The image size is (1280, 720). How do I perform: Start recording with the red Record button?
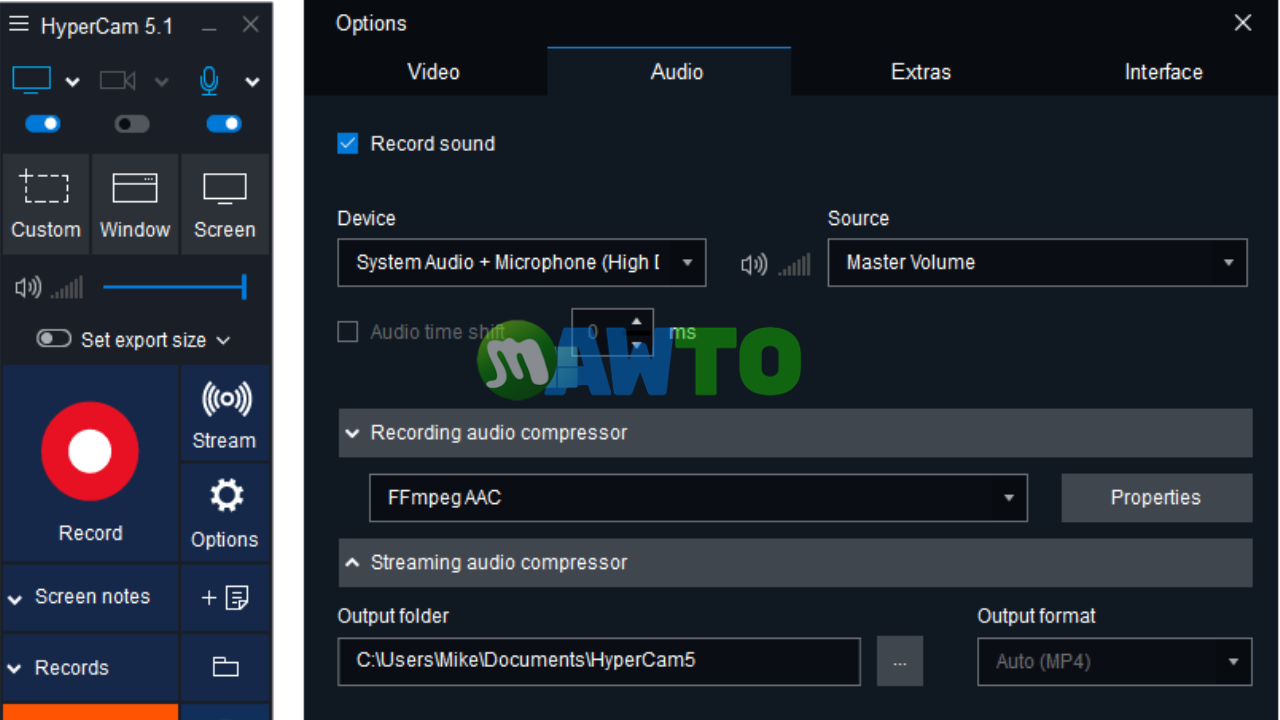pyautogui.click(x=90, y=451)
